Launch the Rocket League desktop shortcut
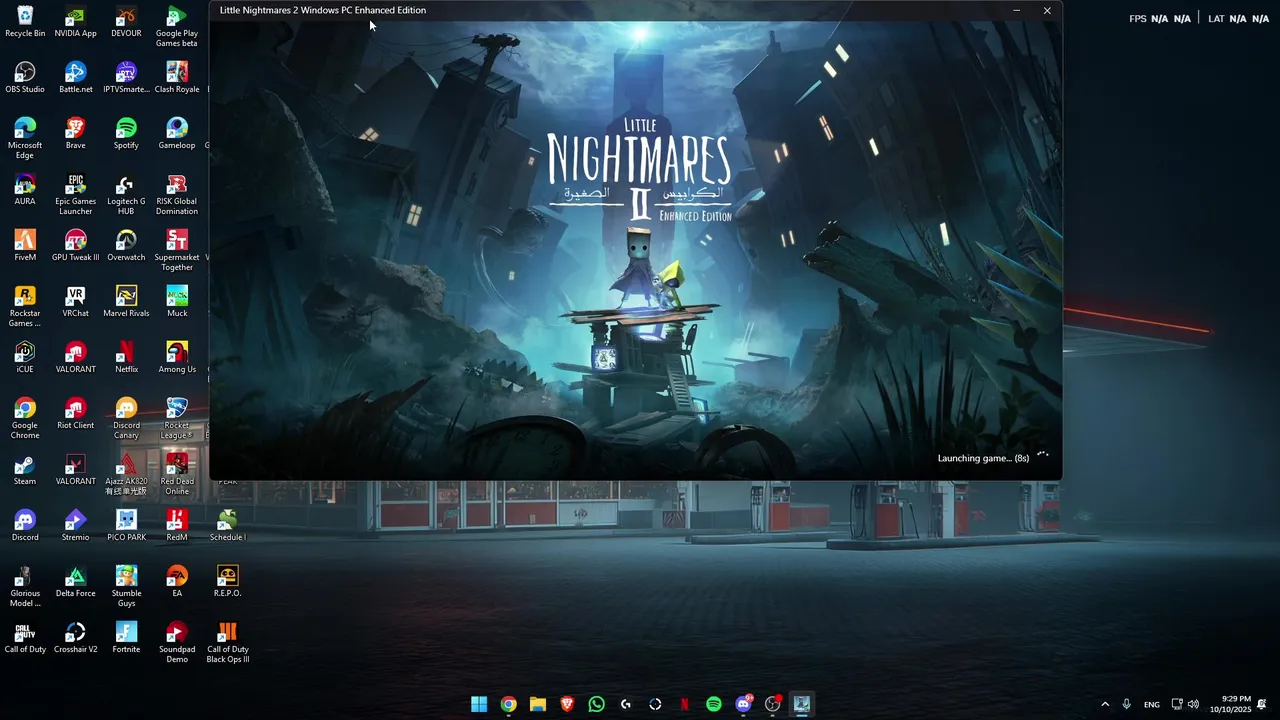The width and height of the screenshot is (1280, 720). pos(177,419)
